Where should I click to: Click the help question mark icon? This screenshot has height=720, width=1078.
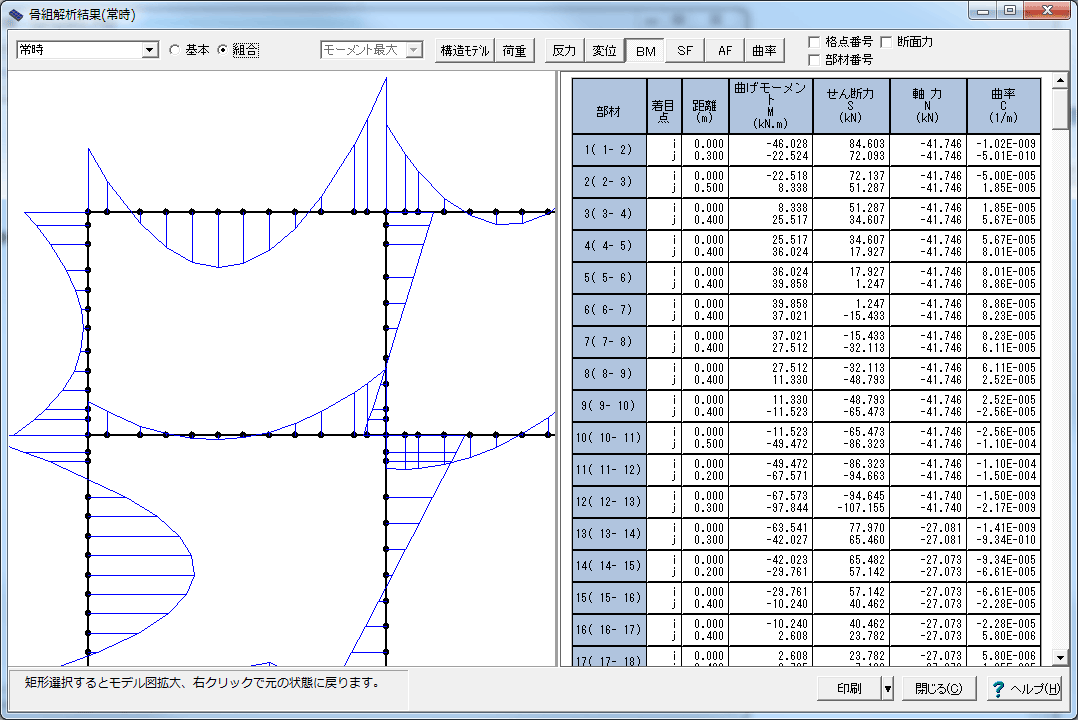[x=999, y=688]
